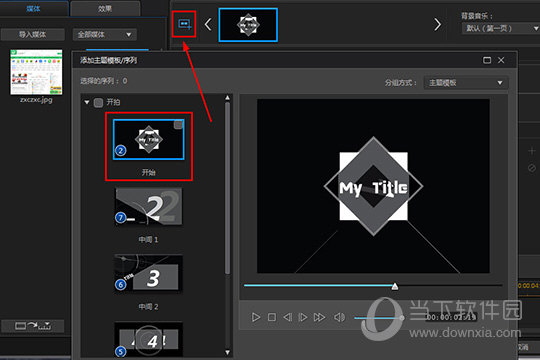Click the 选择的序列 count text

[104, 81]
